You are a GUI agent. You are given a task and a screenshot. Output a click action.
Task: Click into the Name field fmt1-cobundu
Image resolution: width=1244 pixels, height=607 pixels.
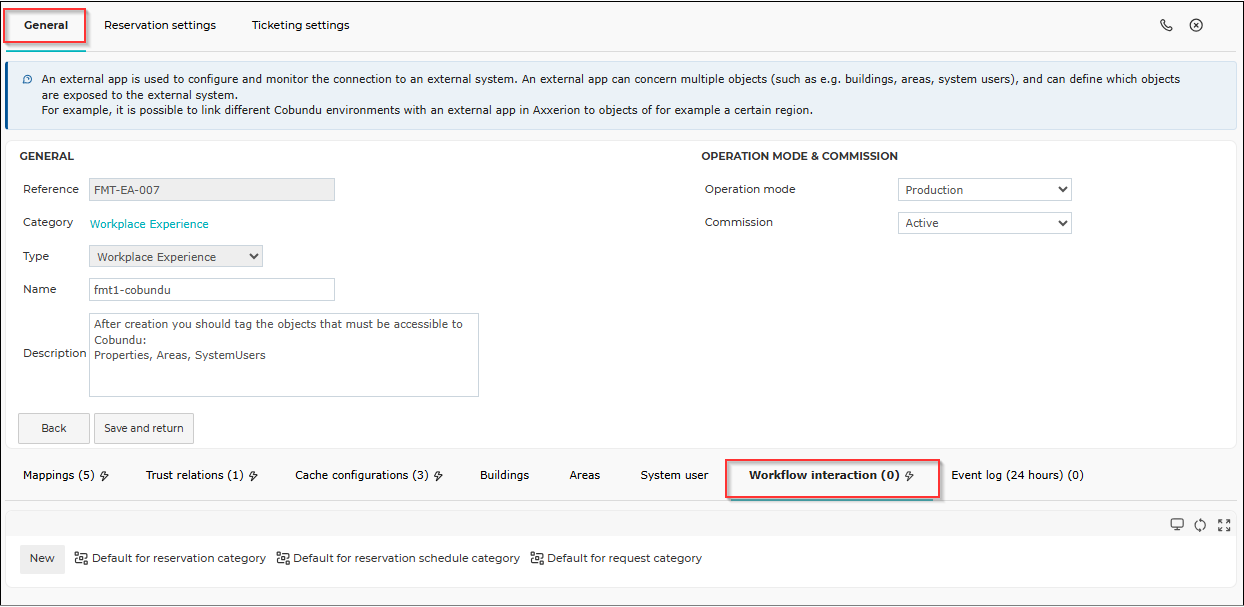[x=212, y=290]
